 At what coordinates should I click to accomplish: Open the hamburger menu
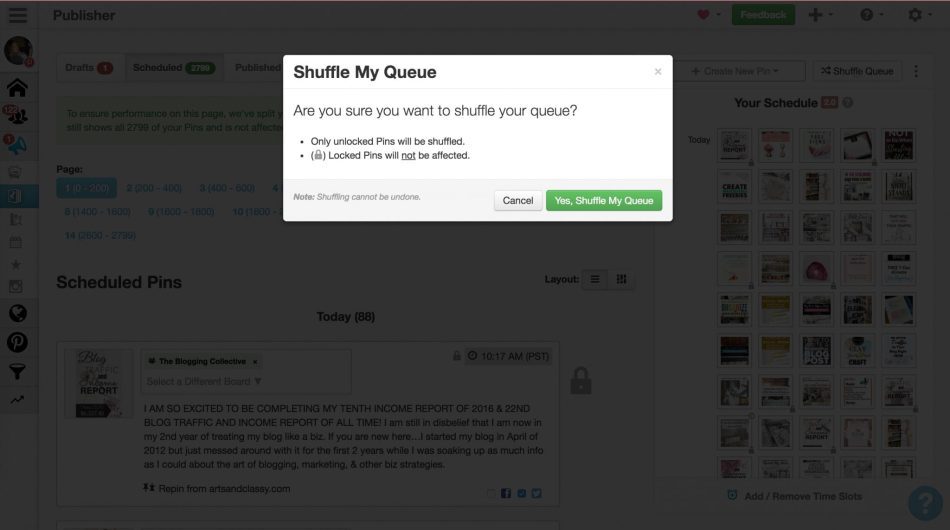click(18, 15)
